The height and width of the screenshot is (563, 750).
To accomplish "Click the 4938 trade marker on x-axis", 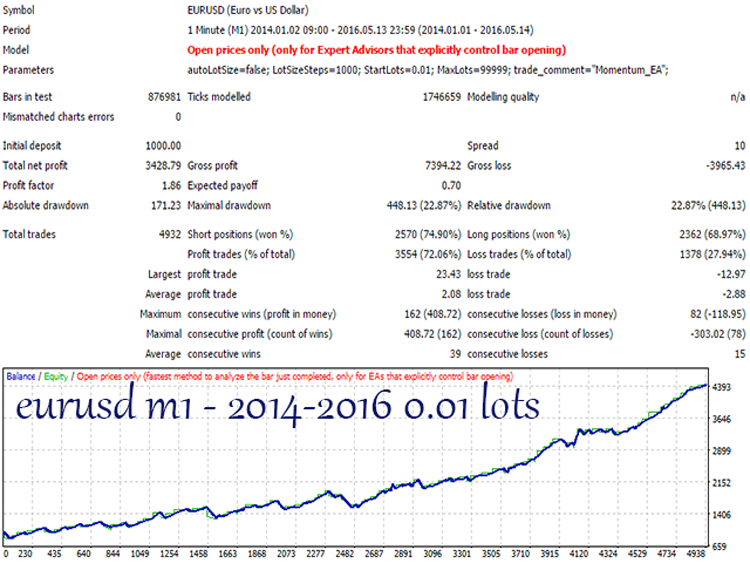I will pyautogui.click(x=695, y=553).
